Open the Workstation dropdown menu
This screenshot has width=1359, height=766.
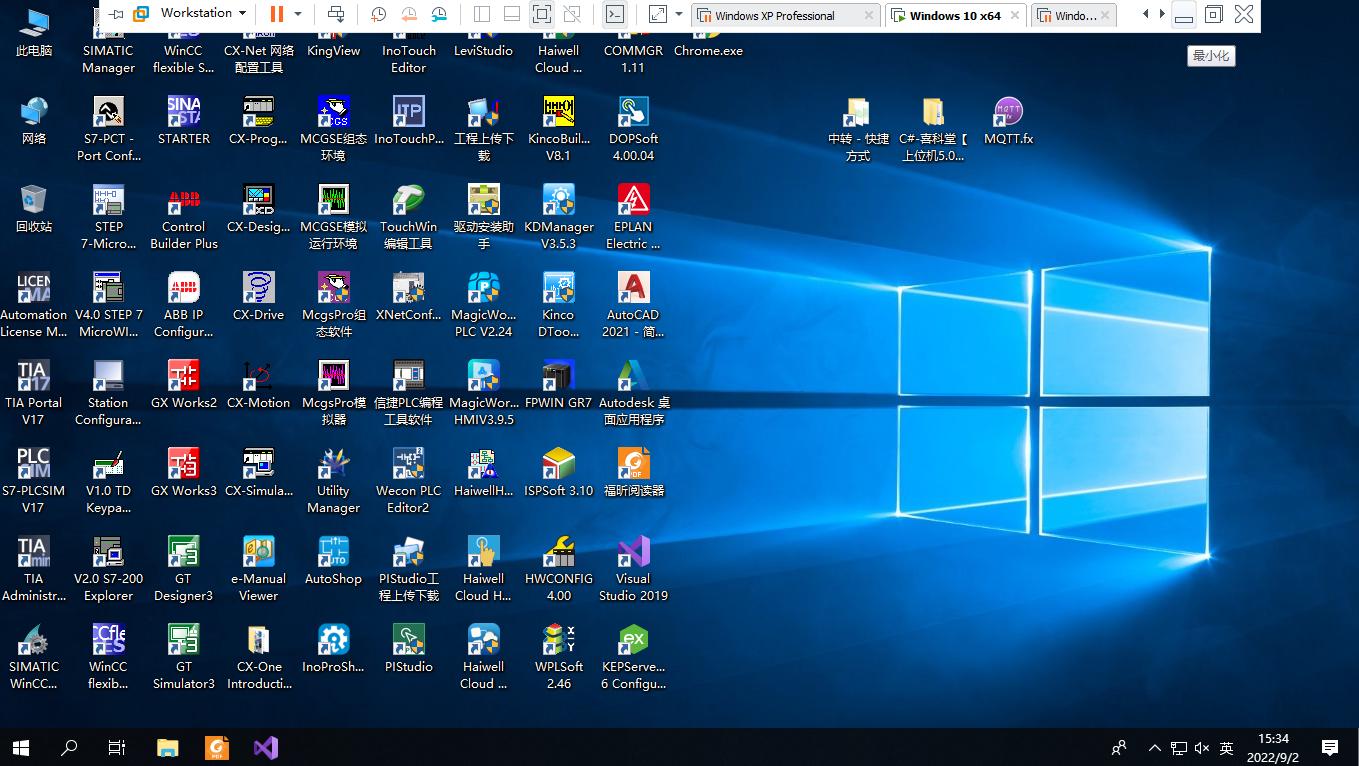click(203, 13)
